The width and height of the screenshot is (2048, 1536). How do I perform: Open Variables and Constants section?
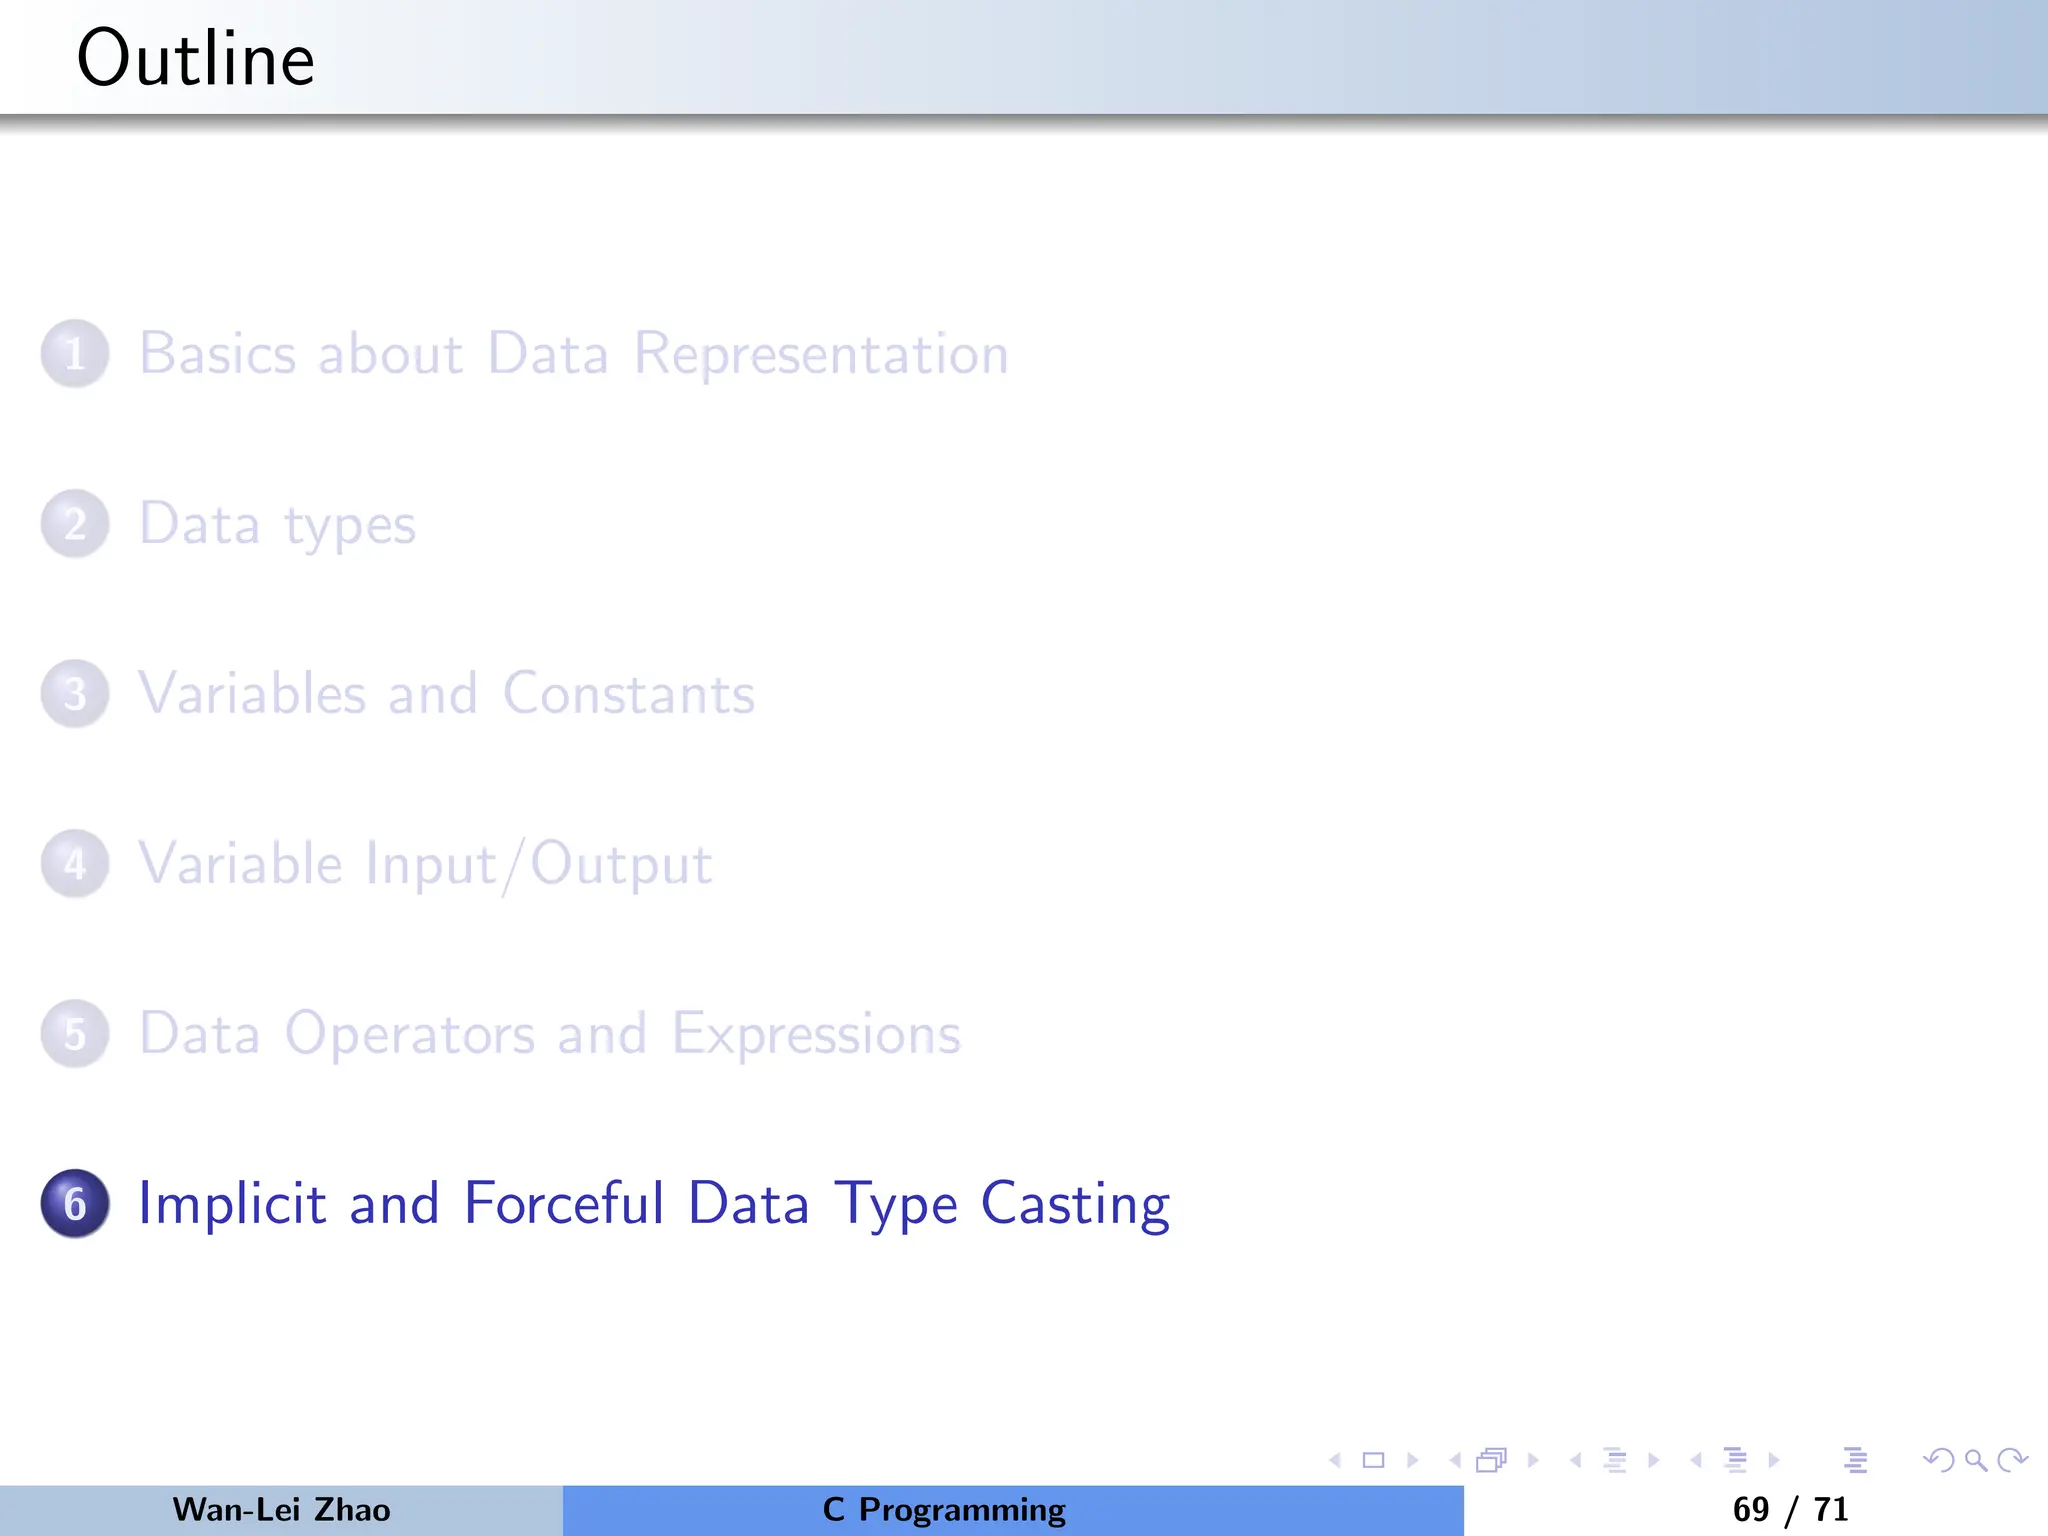[x=447, y=693]
